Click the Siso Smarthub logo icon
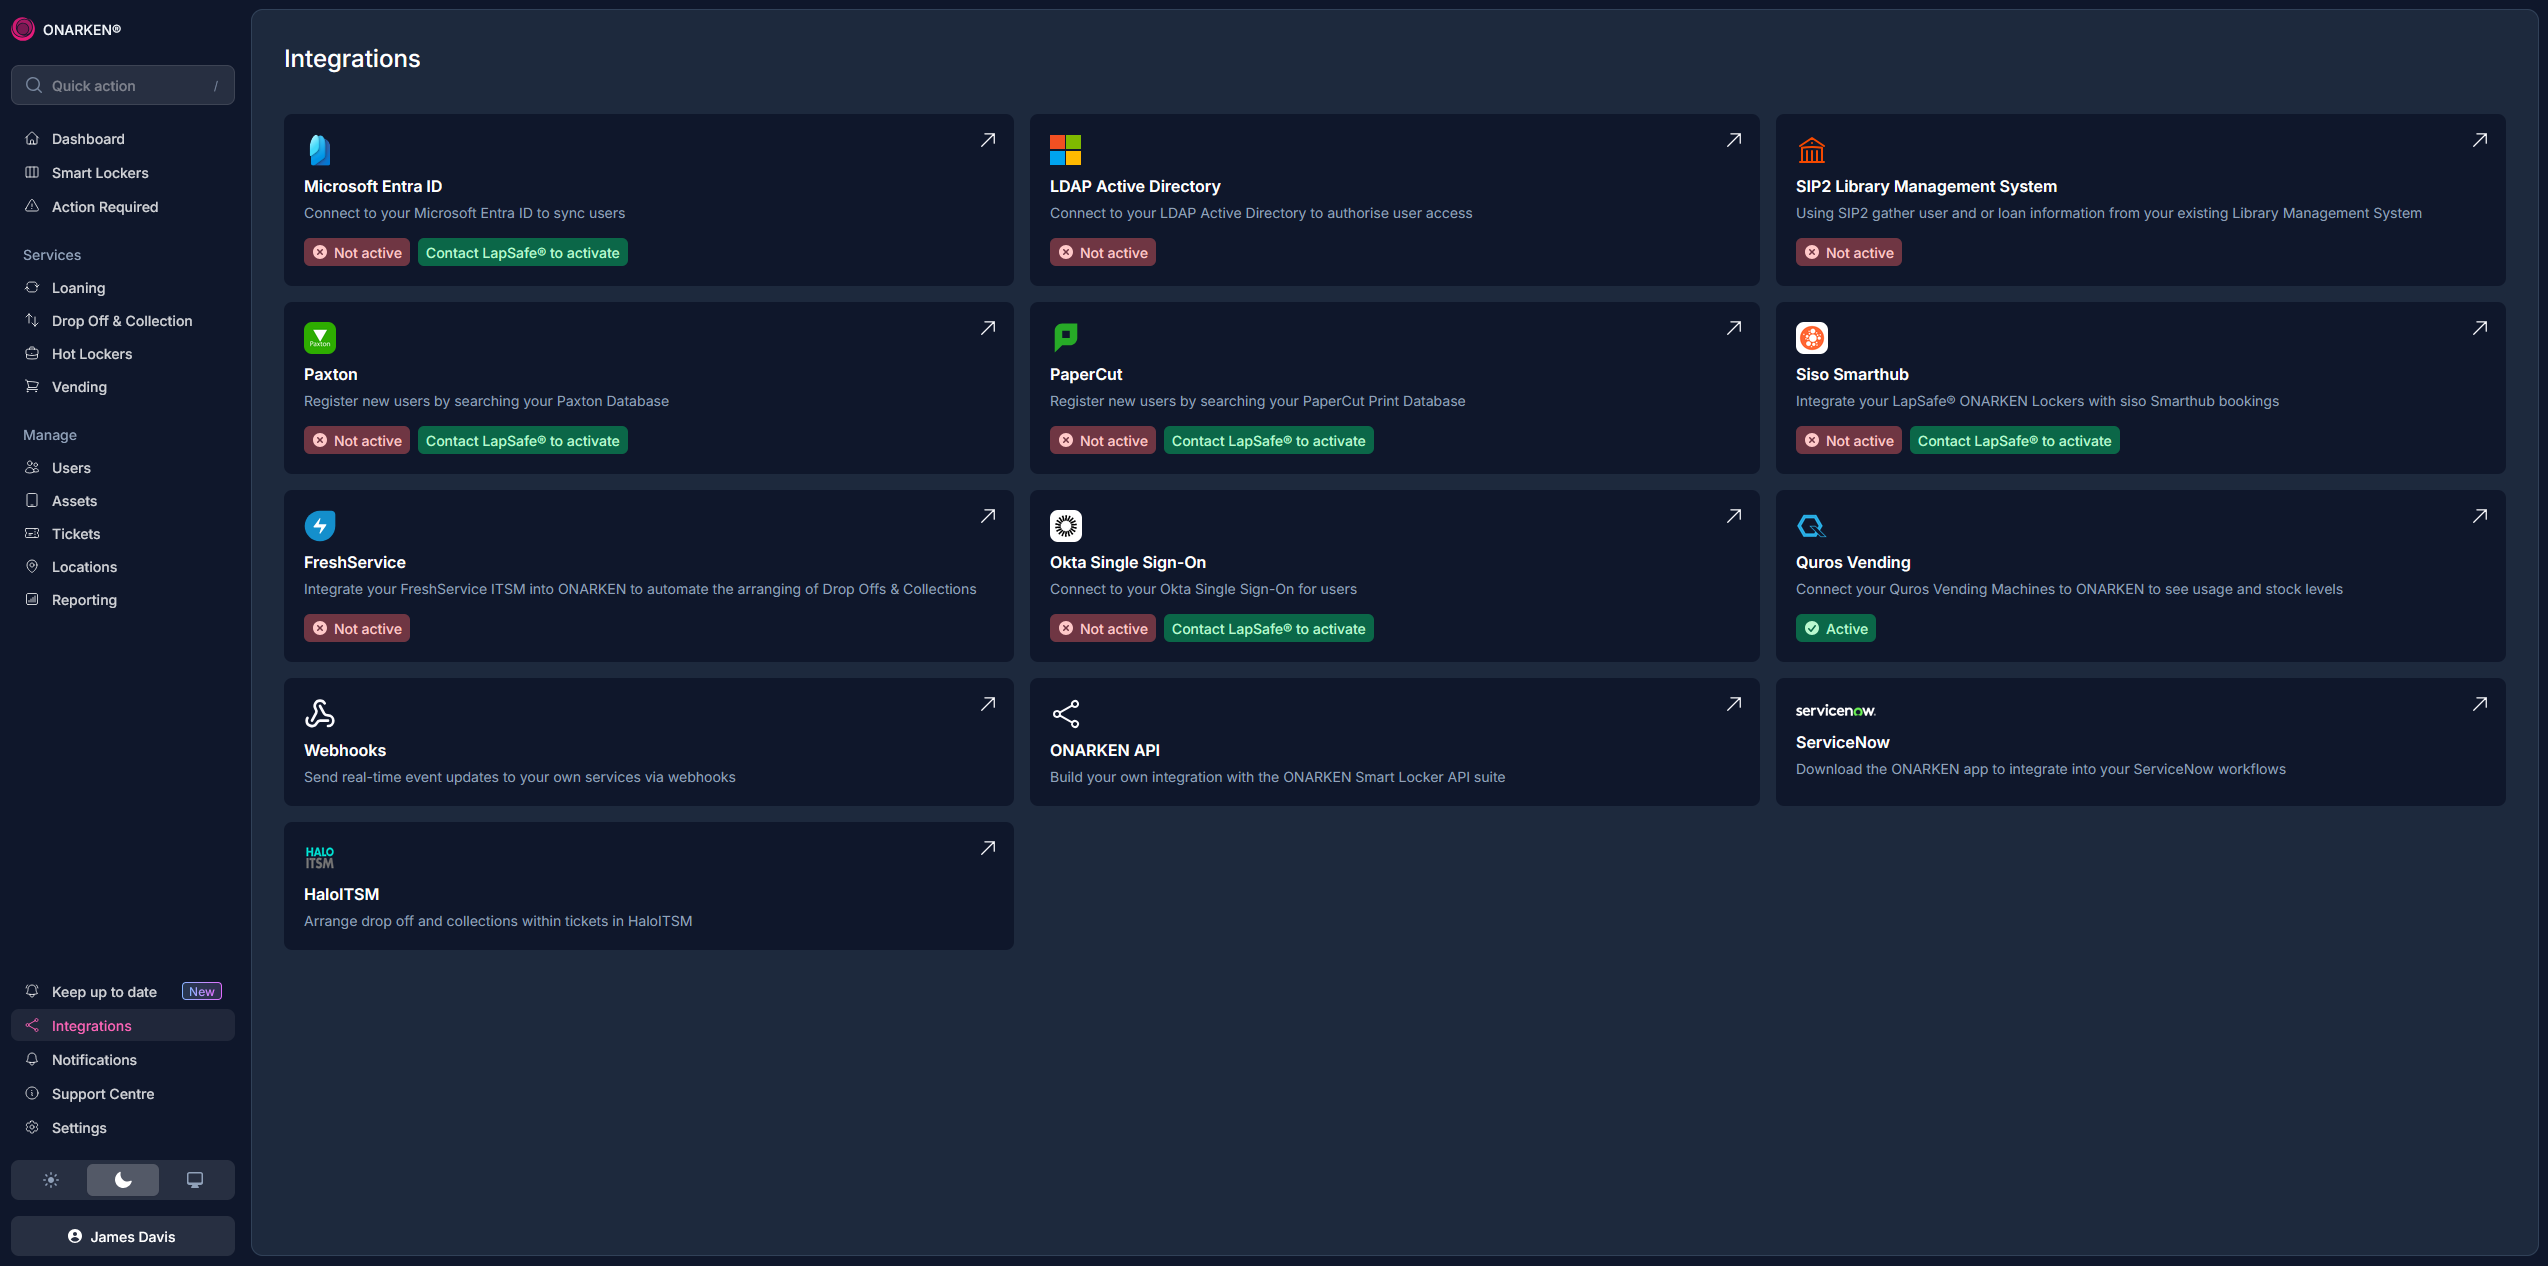The width and height of the screenshot is (2548, 1266). point(1811,338)
